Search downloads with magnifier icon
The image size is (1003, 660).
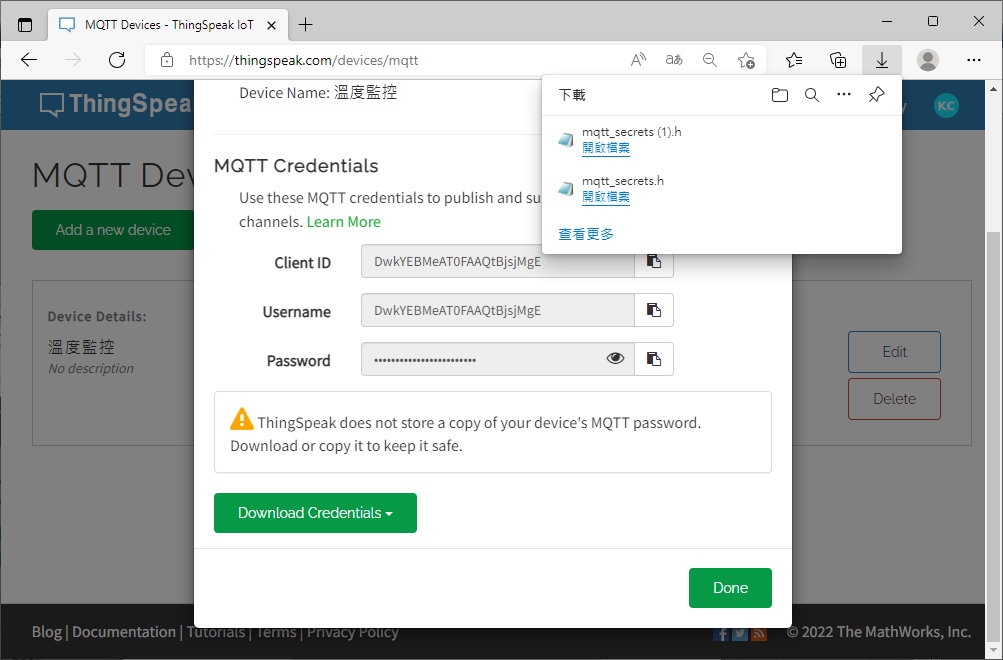812,95
